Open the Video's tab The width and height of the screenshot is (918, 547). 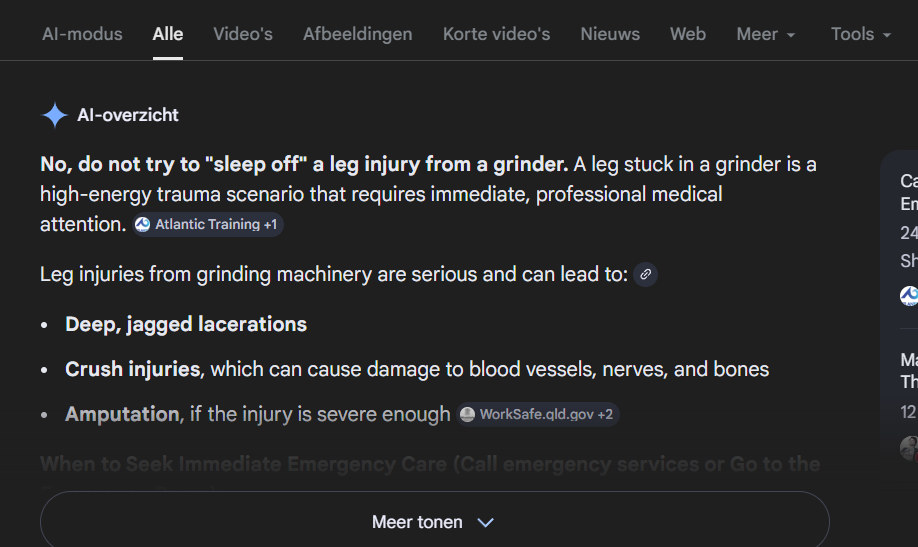point(243,34)
